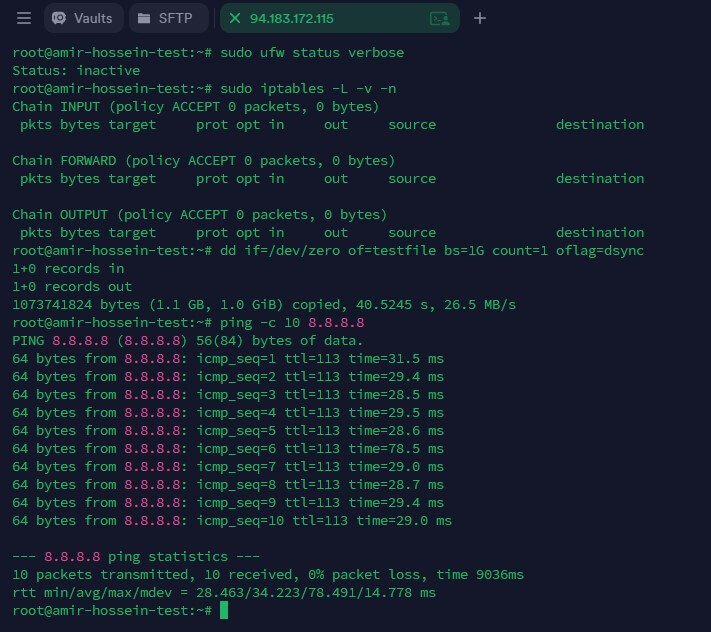Click the terminal cursor at the last prompt
Viewport: 711px width, 632px height.
tap(224, 610)
